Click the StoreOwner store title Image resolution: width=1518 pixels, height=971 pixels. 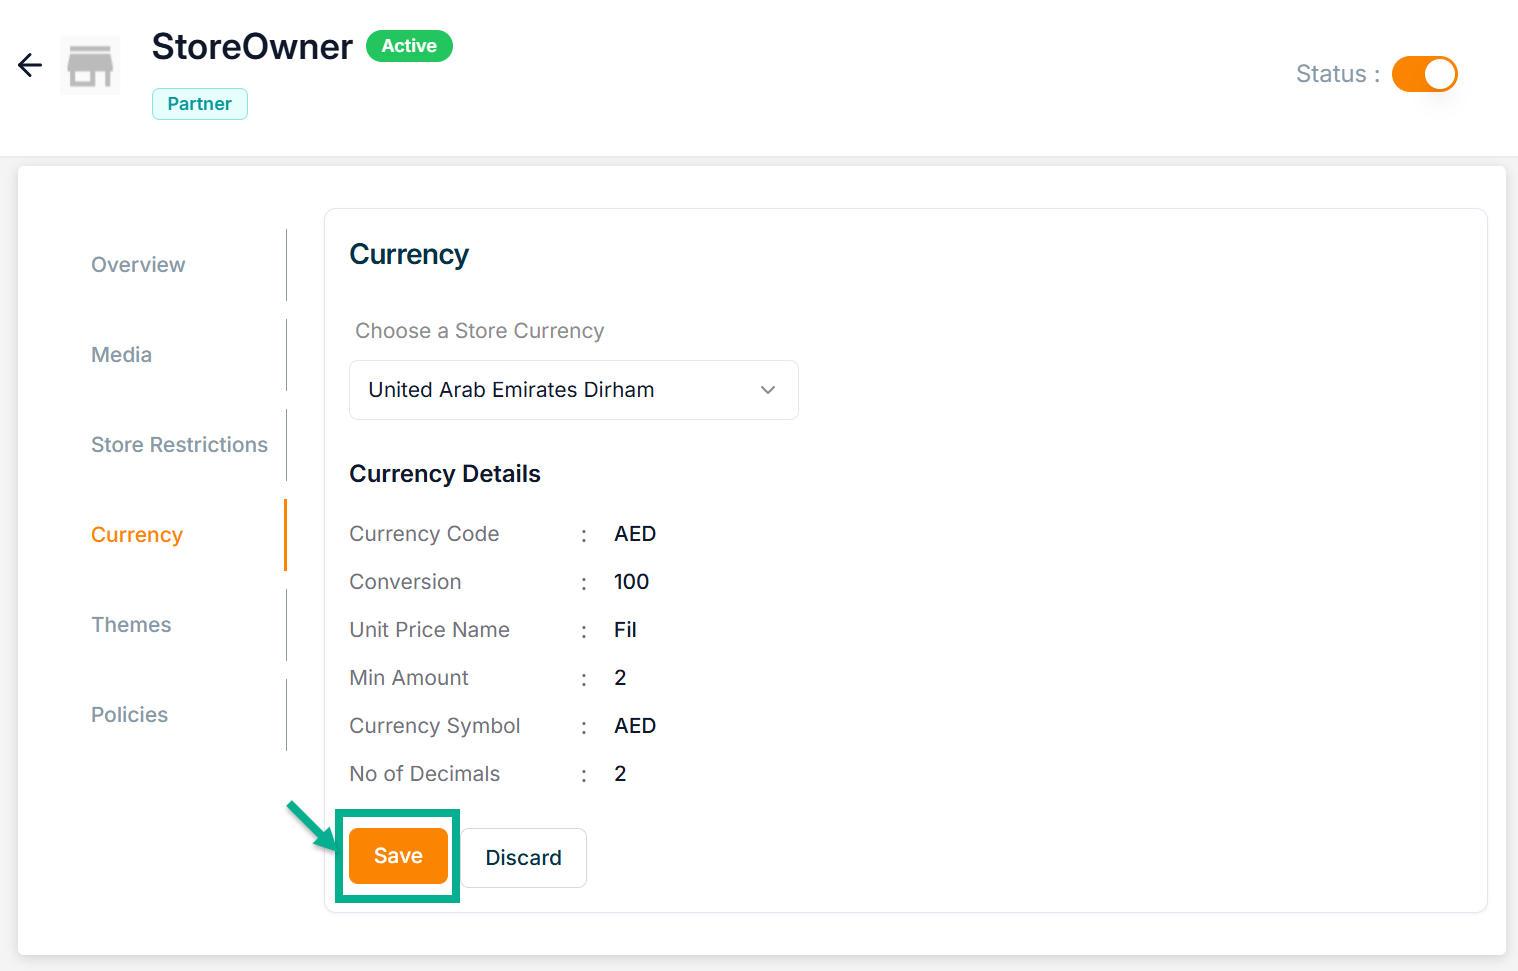252,47
